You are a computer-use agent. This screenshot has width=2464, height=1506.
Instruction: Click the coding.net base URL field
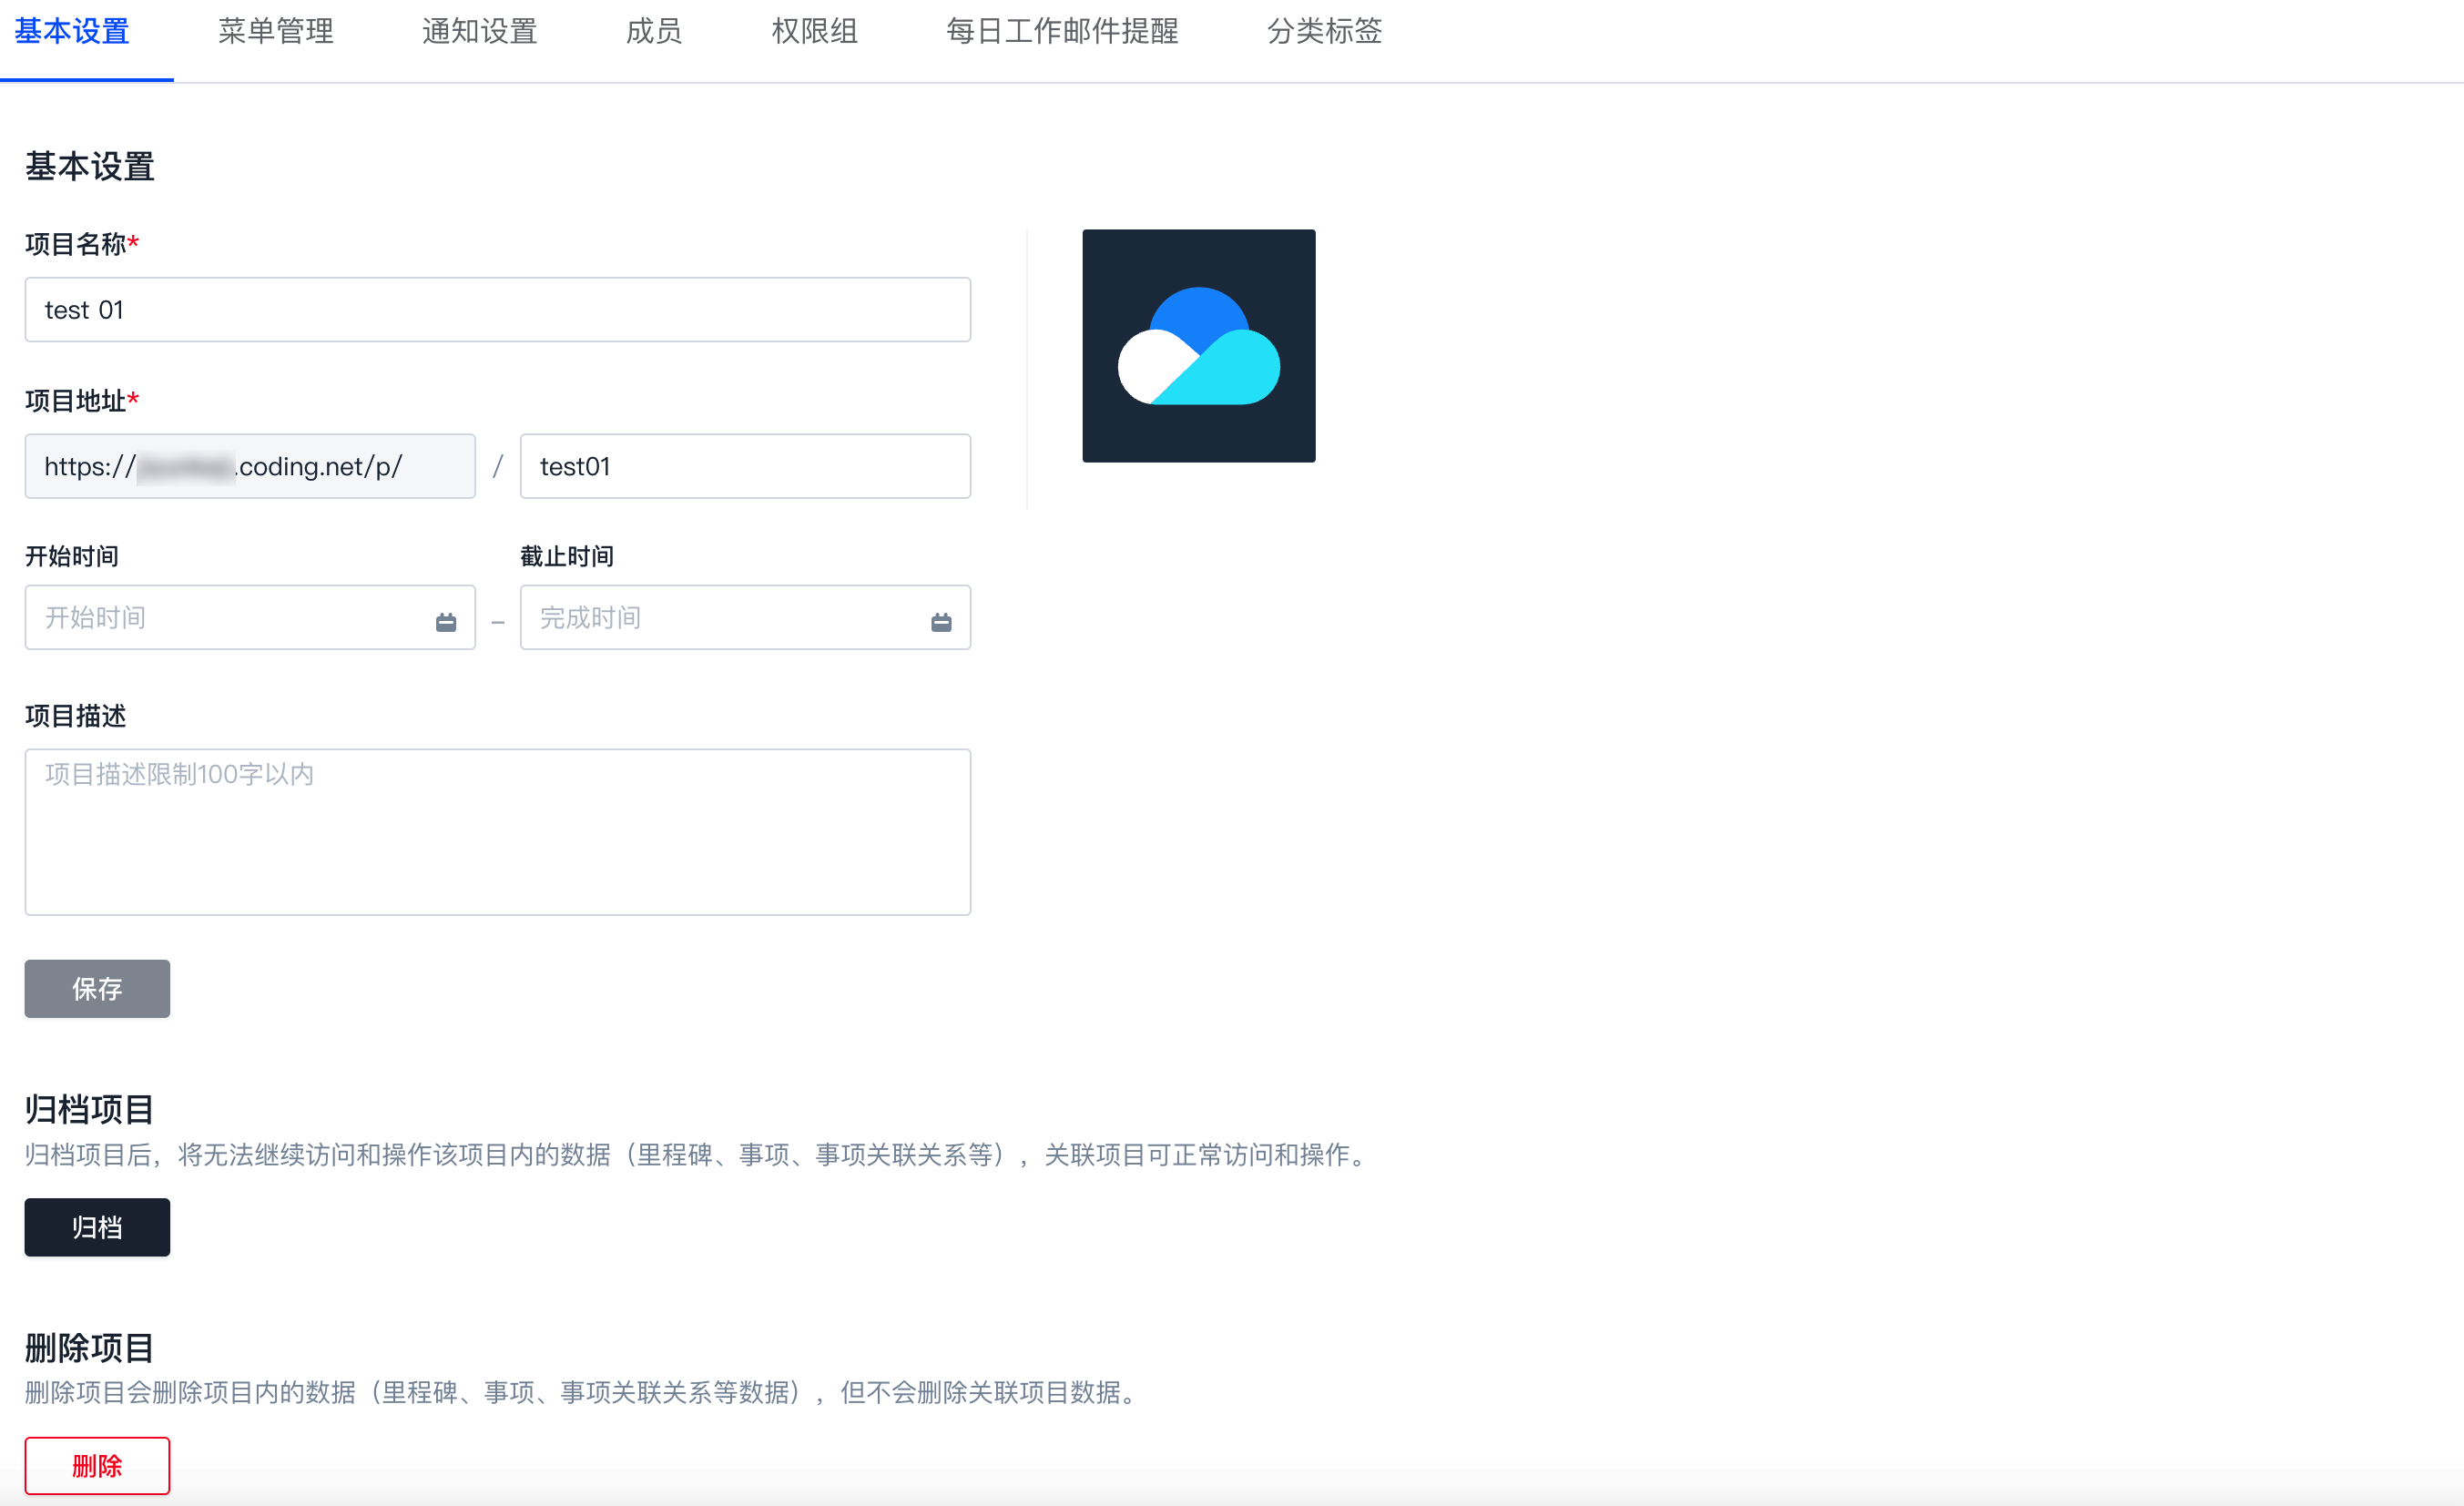[250, 466]
